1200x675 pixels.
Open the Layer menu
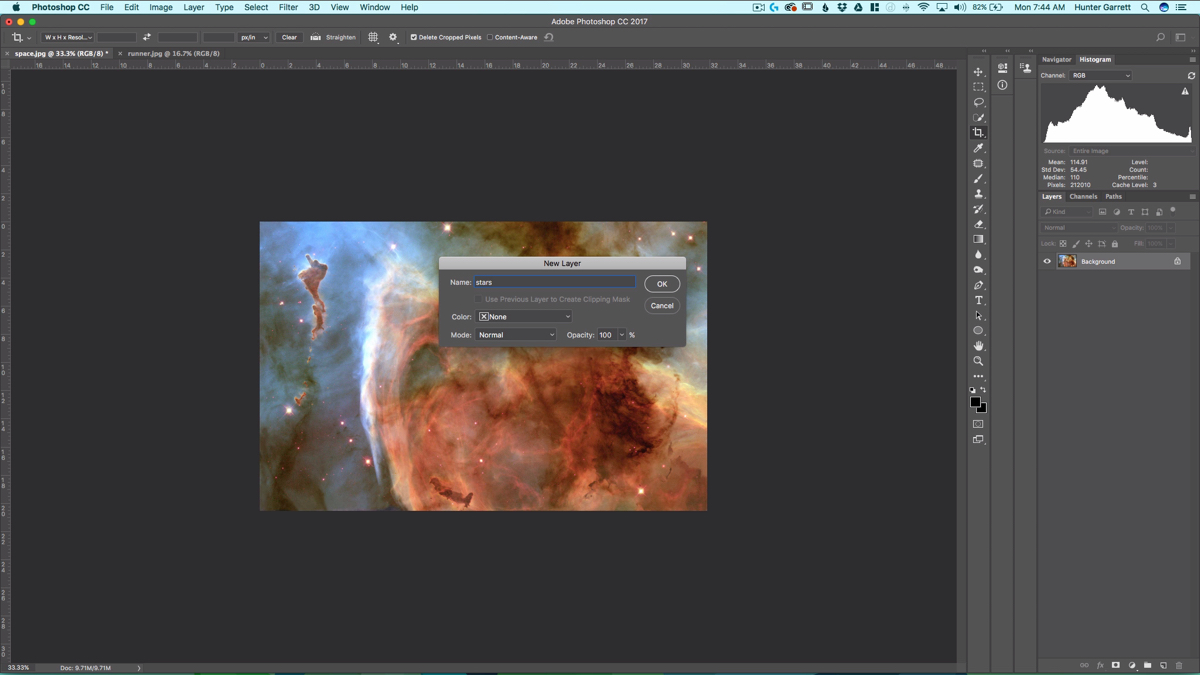click(194, 7)
